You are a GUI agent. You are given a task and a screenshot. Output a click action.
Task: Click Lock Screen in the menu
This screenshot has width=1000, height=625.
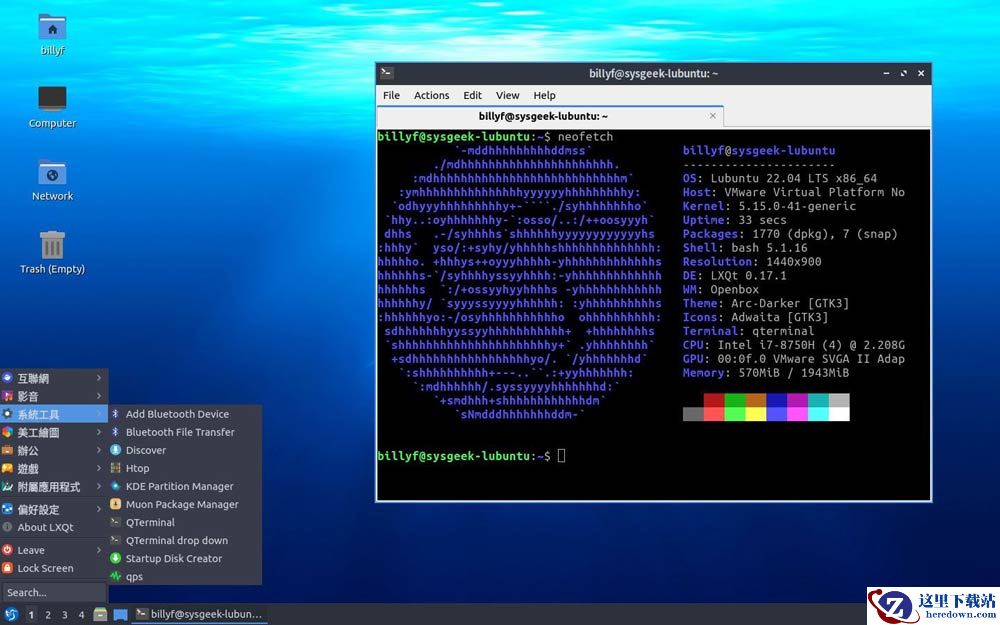(54, 568)
